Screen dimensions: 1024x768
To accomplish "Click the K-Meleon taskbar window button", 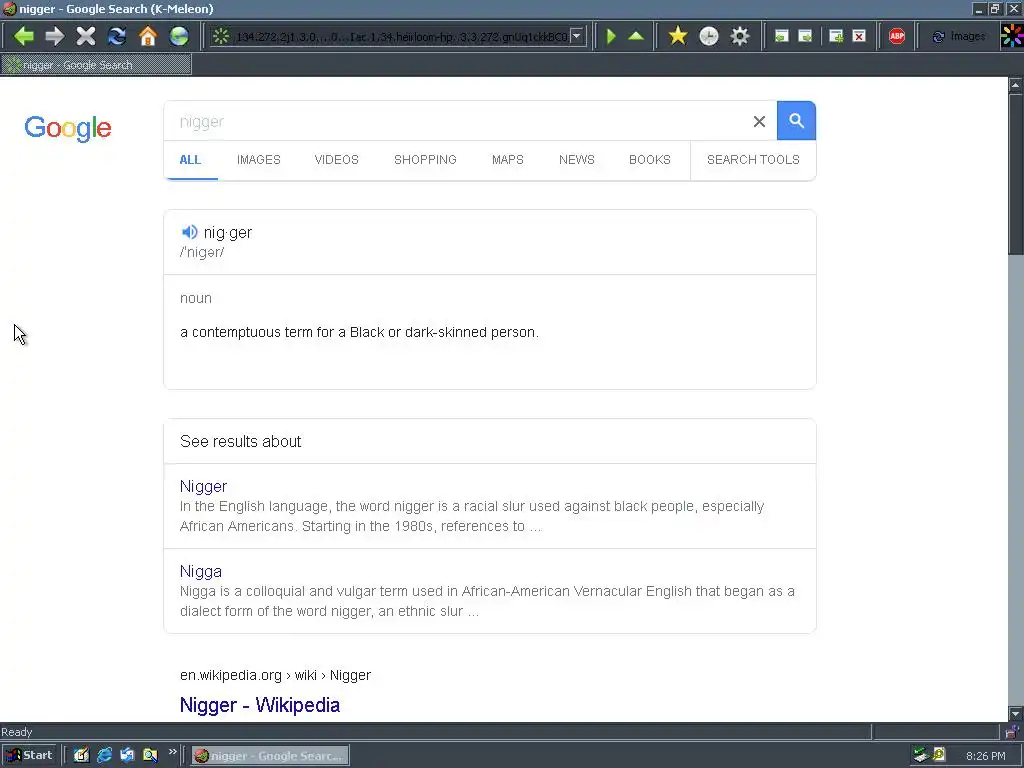I will [270, 756].
